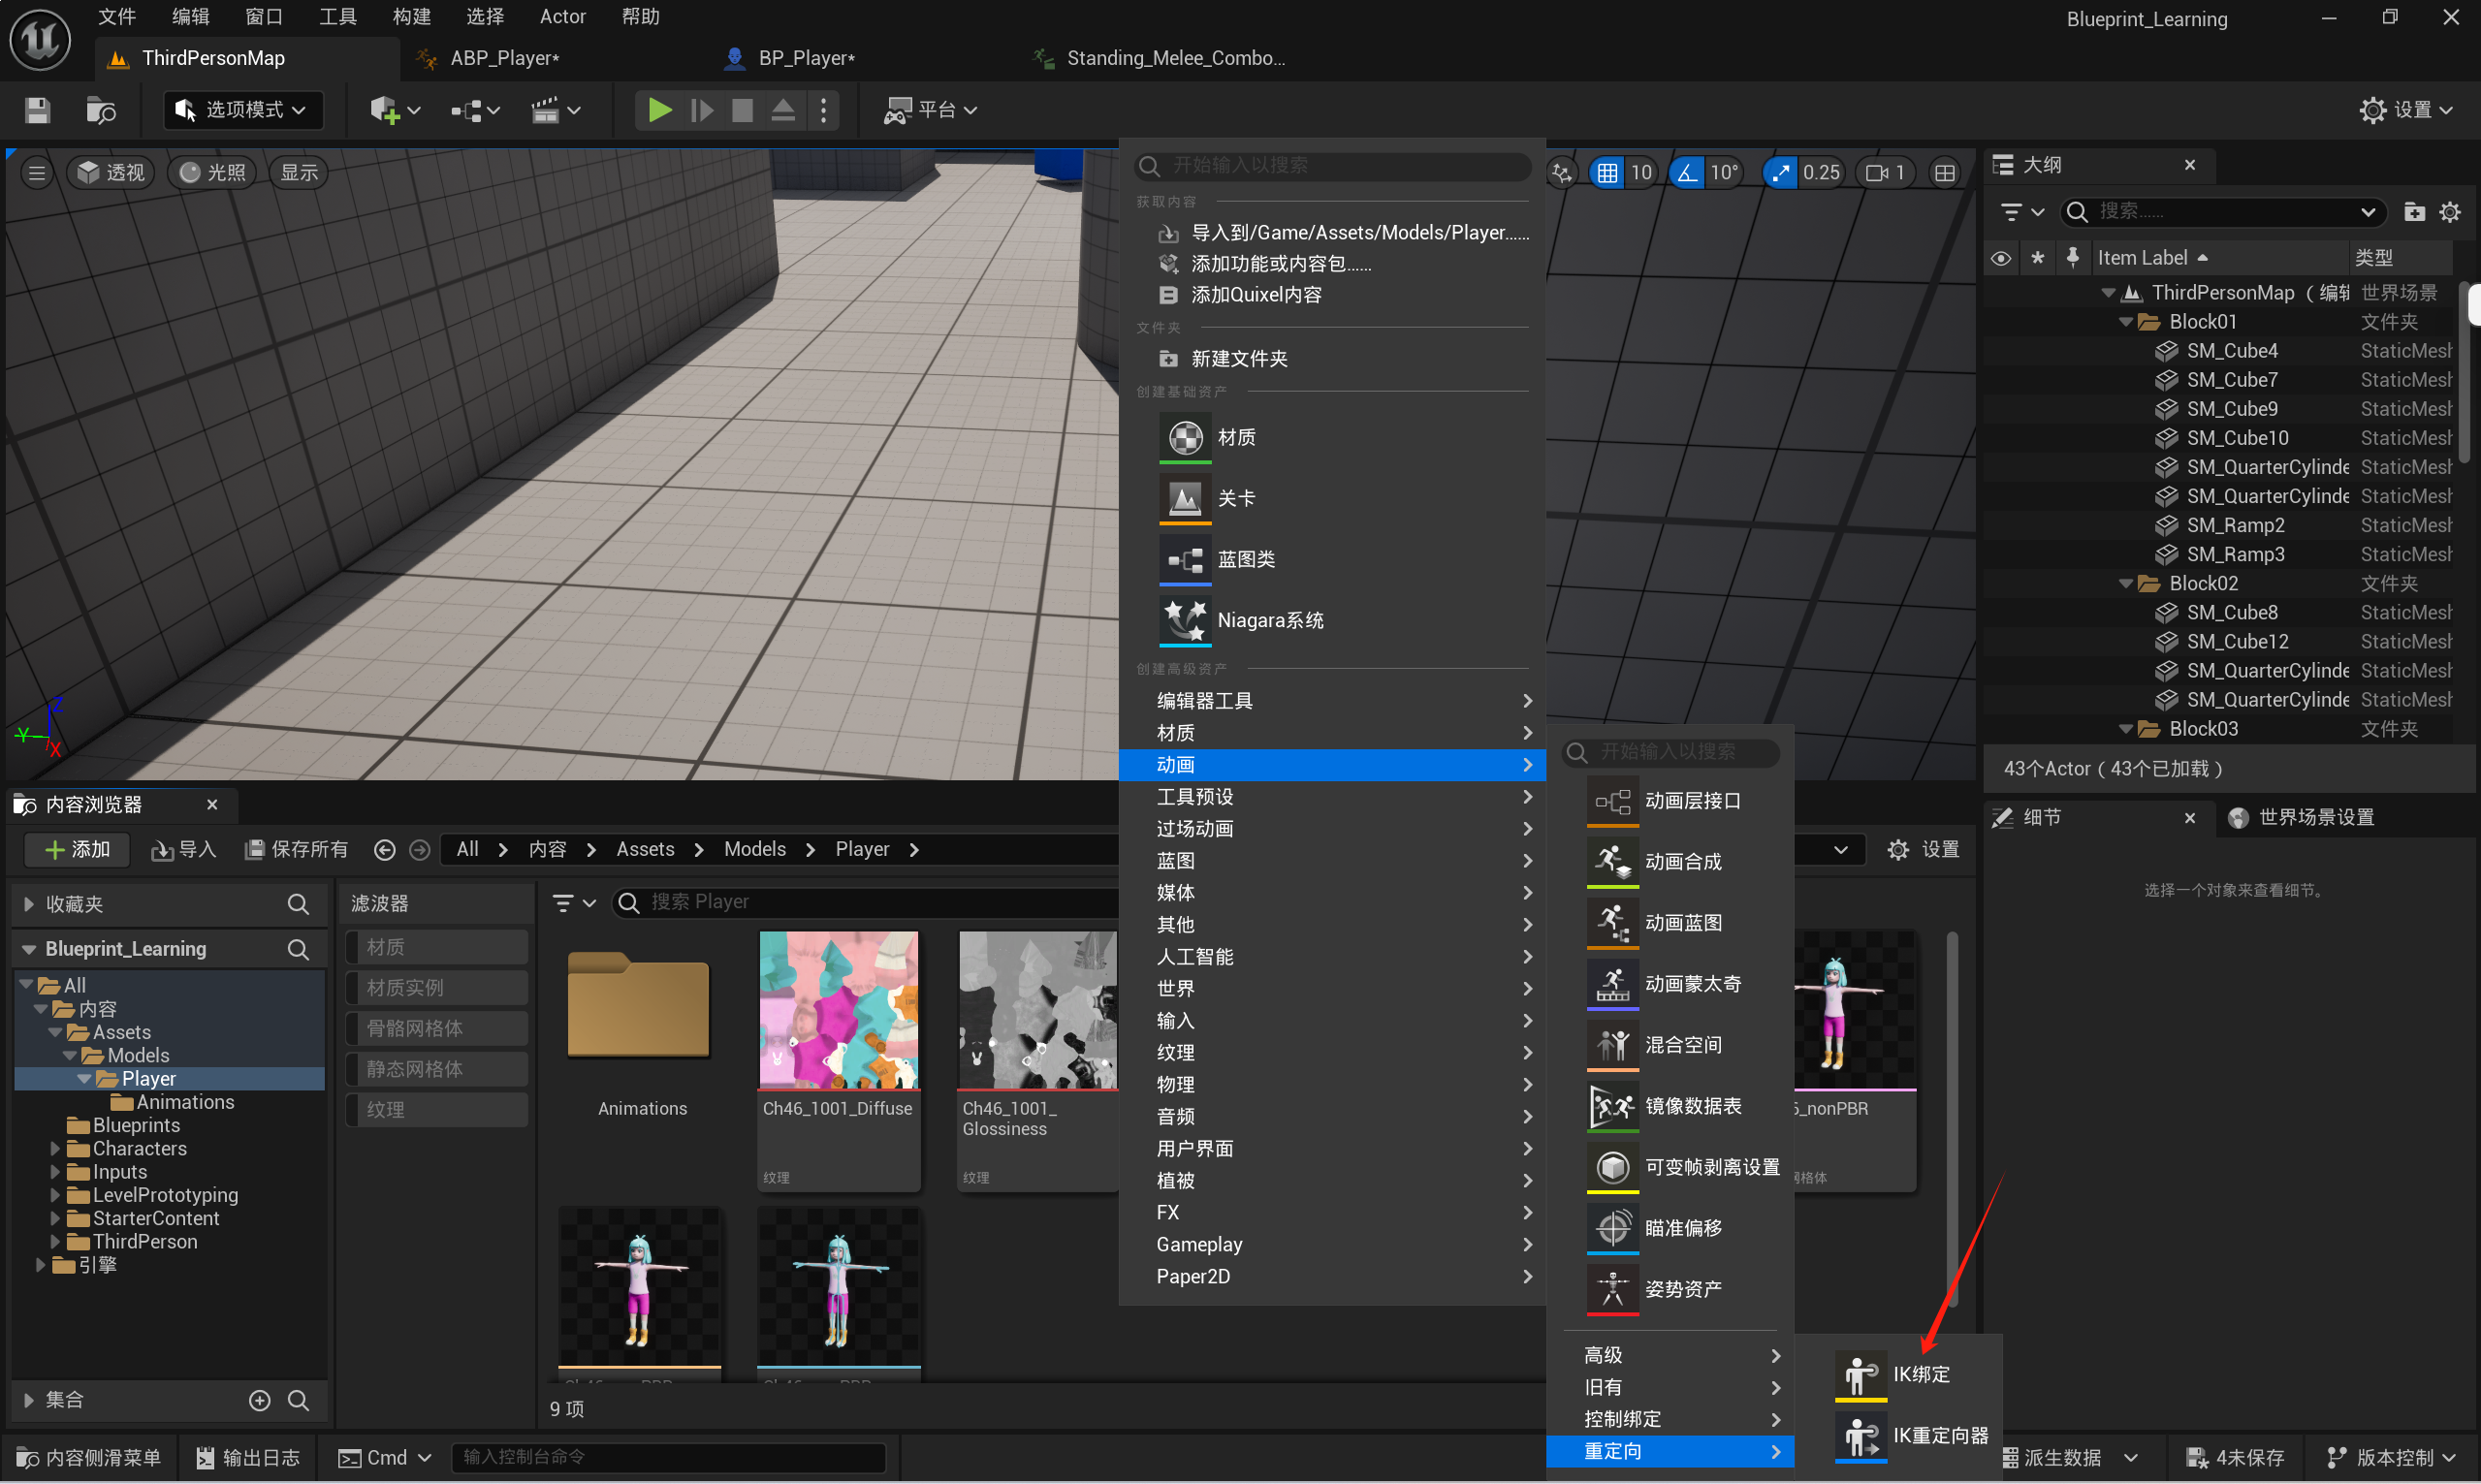Click the pin column header in Outliner

point(2073,258)
